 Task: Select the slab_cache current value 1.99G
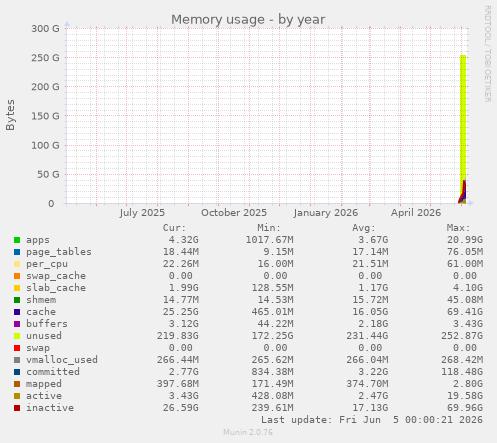[183, 288]
